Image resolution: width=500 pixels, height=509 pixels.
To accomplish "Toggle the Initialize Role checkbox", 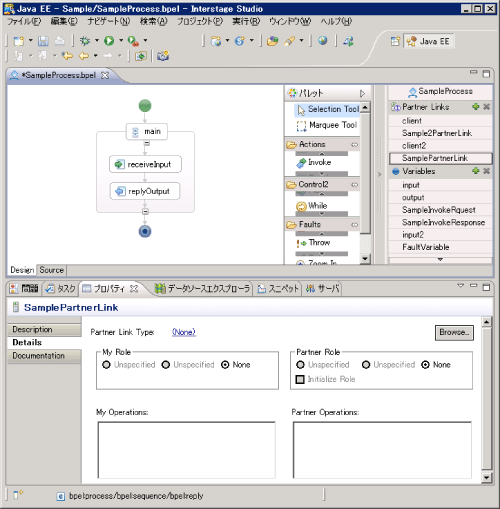I will pyautogui.click(x=300, y=379).
